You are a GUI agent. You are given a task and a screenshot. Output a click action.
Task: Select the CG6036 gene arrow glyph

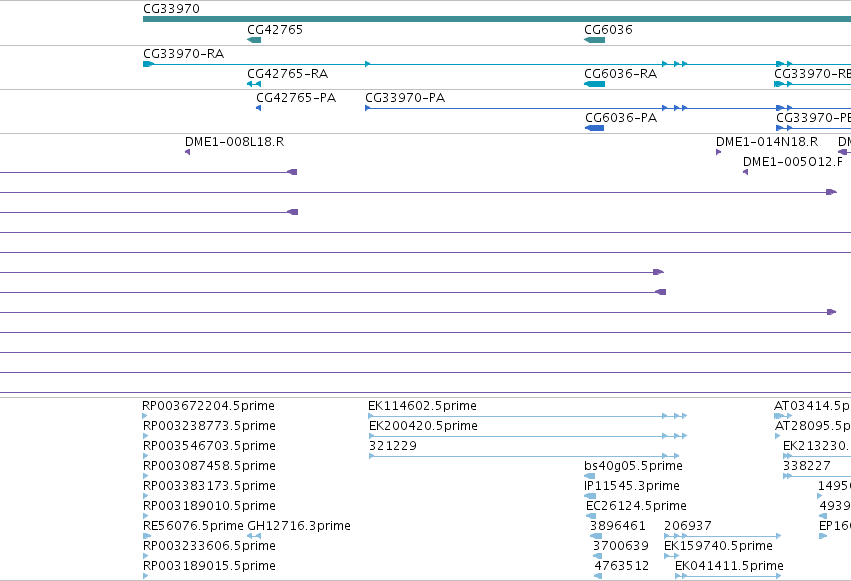pyautogui.click(x=594, y=40)
